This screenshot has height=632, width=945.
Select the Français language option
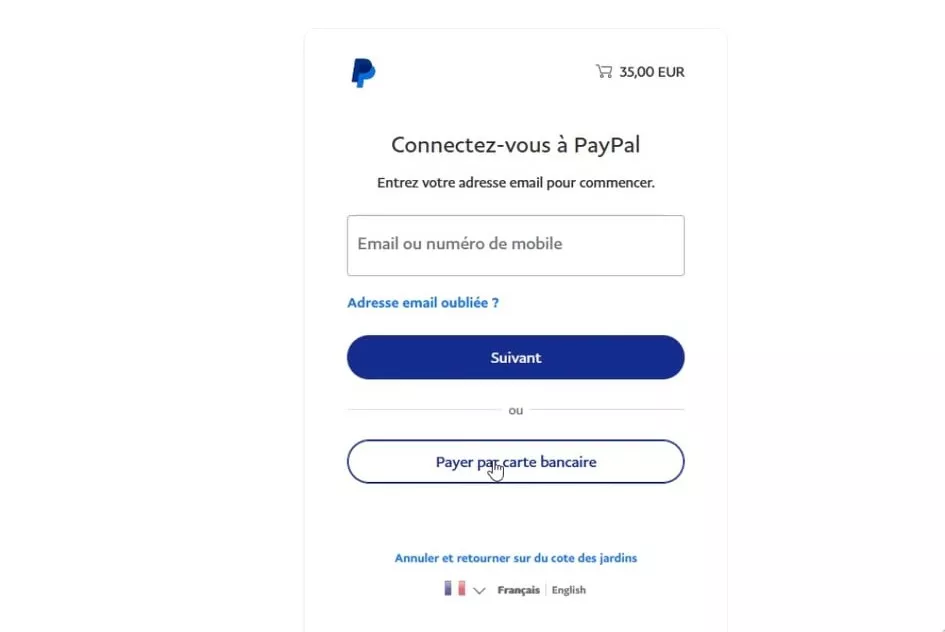[x=518, y=590]
